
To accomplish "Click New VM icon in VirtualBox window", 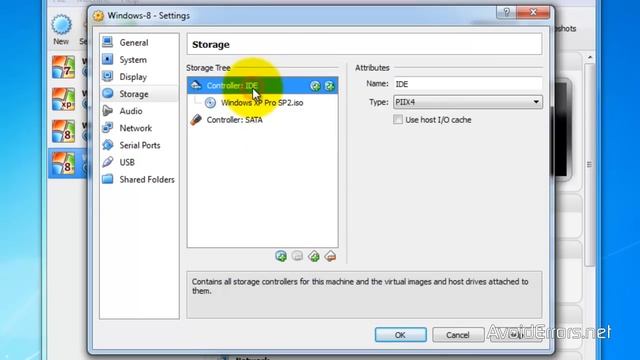I will (61, 29).
